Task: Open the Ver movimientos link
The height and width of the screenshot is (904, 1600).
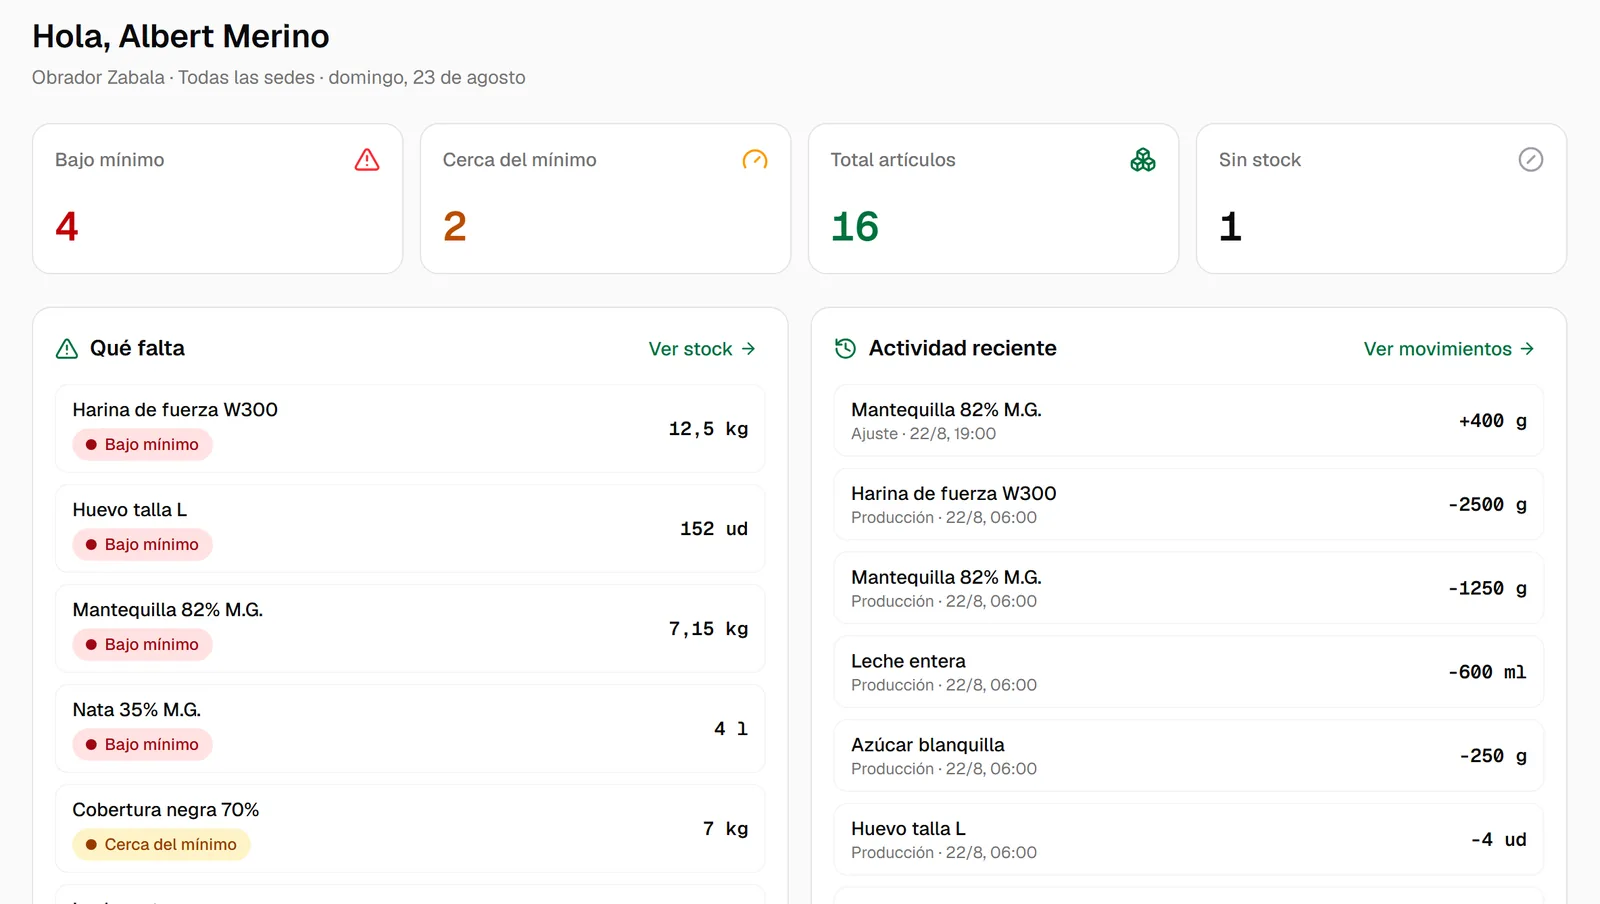Action: [1449, 349]
